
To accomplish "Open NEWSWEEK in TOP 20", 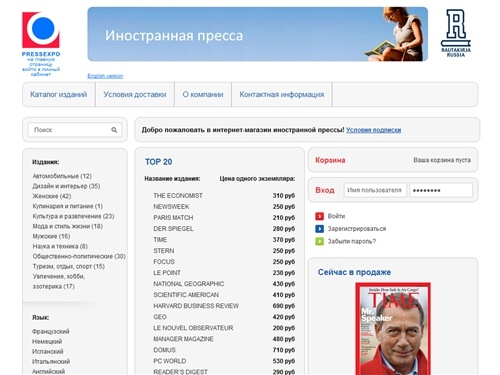I will [171, 207].
